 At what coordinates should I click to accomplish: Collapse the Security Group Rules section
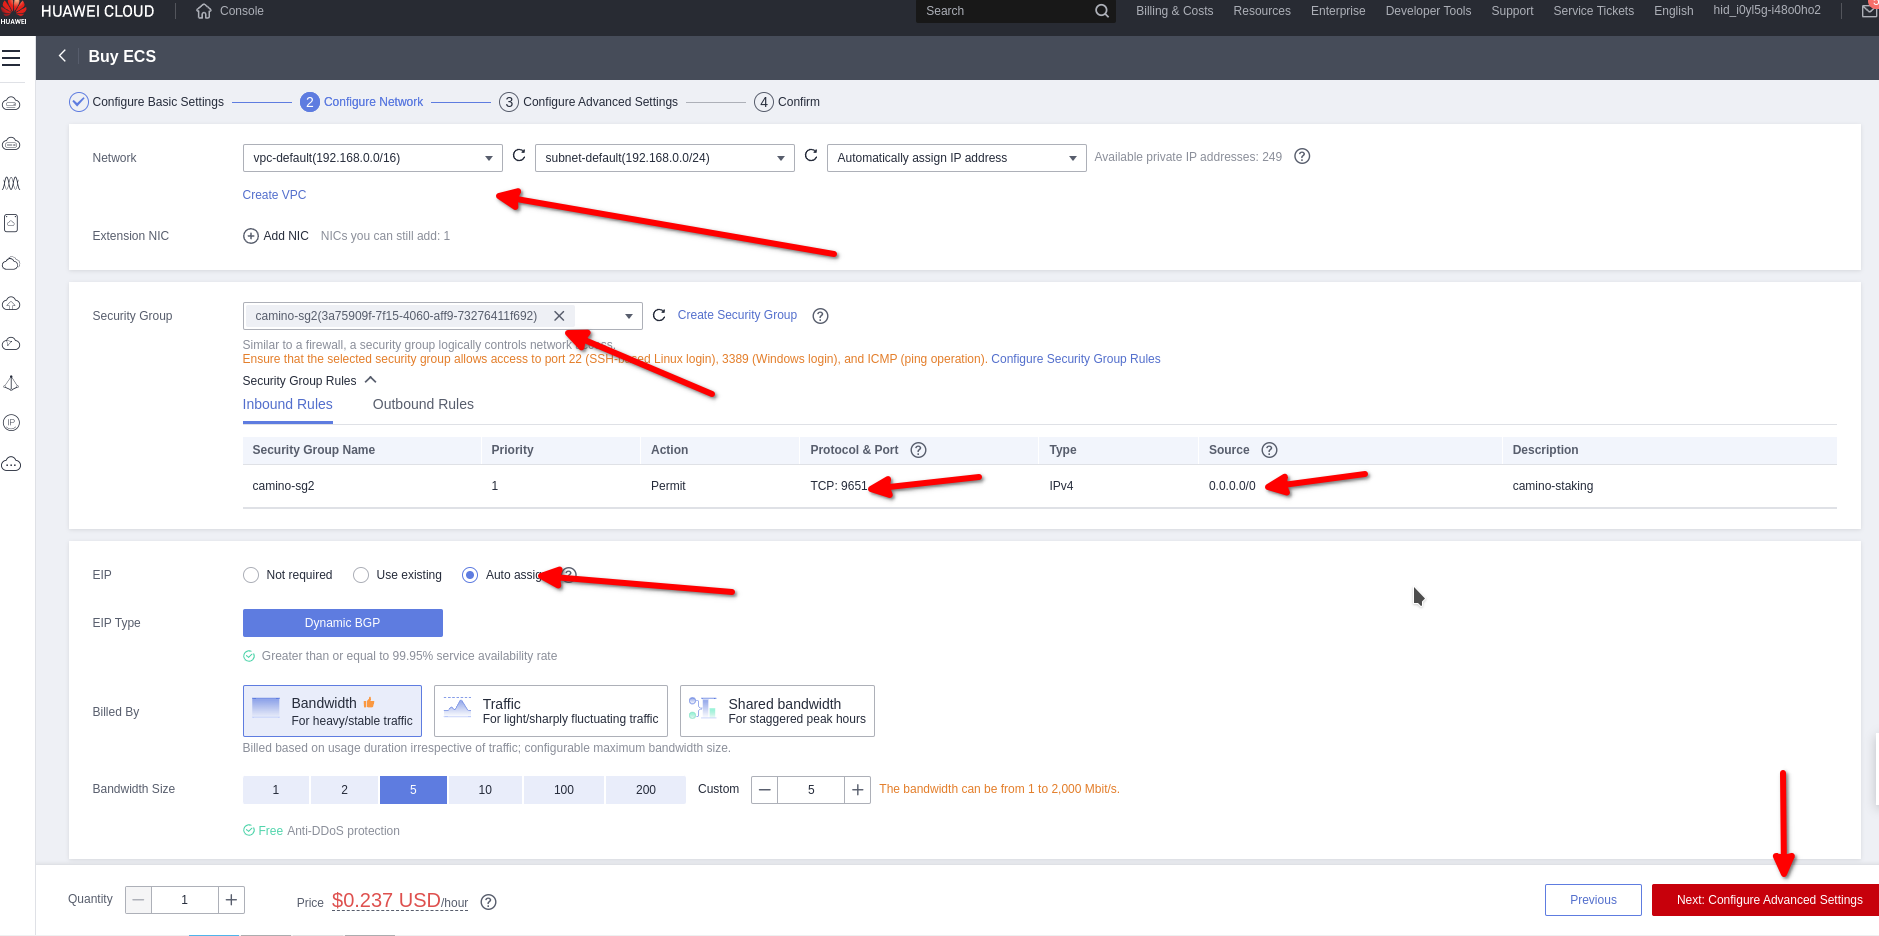371,380
